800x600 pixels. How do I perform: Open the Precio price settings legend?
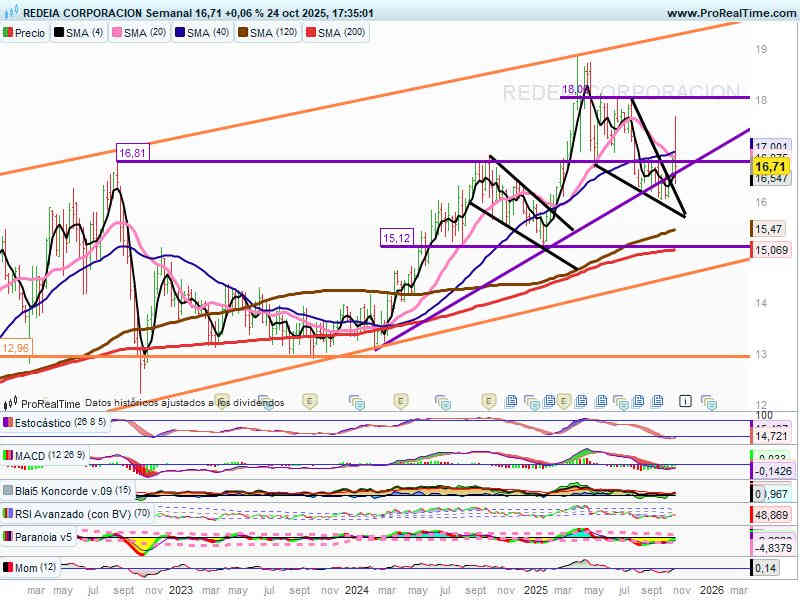point(25,33)
